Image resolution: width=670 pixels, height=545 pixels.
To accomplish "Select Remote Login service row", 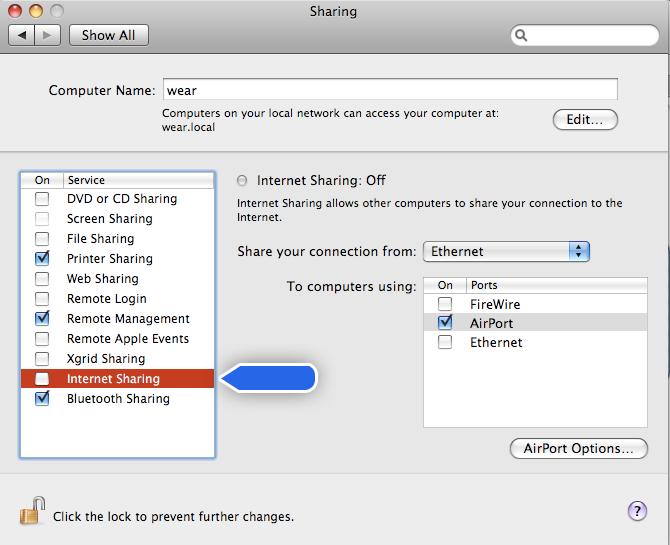I will point(106,299).
